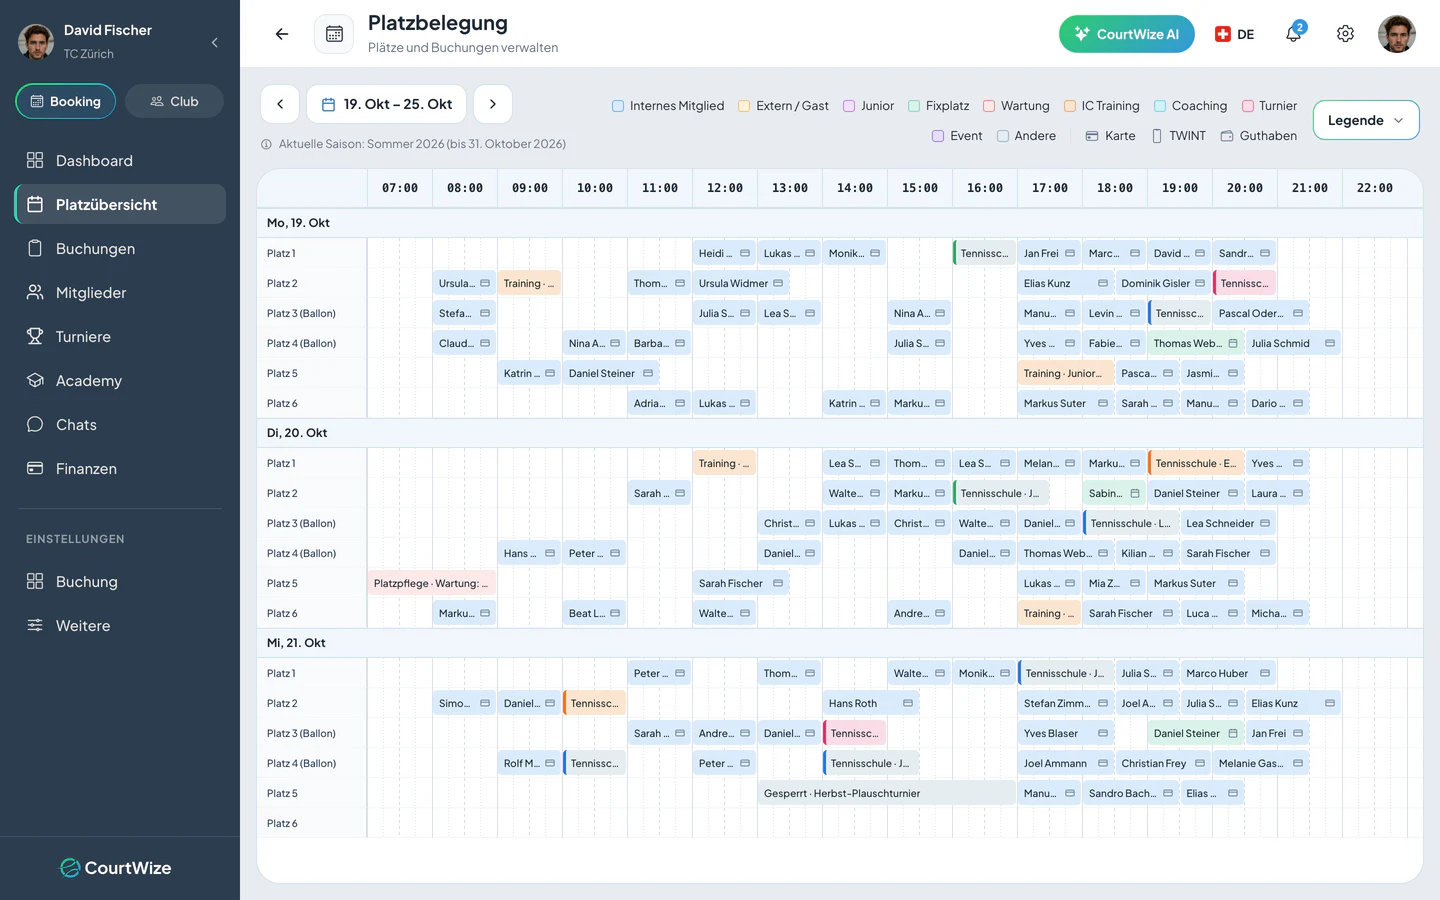Open Academy in the sidebar

coord(120,381)
